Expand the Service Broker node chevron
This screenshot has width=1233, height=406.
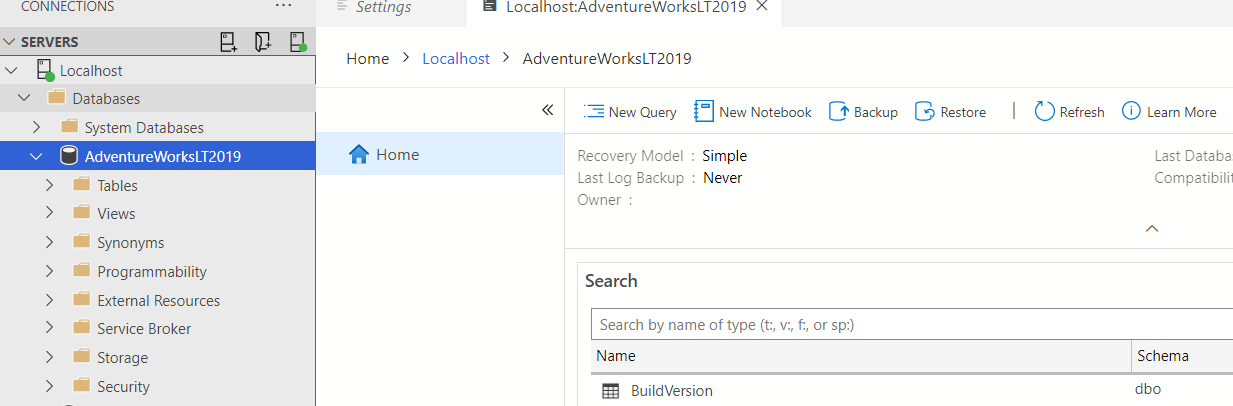pyautogui.click(x=49, y=328)
